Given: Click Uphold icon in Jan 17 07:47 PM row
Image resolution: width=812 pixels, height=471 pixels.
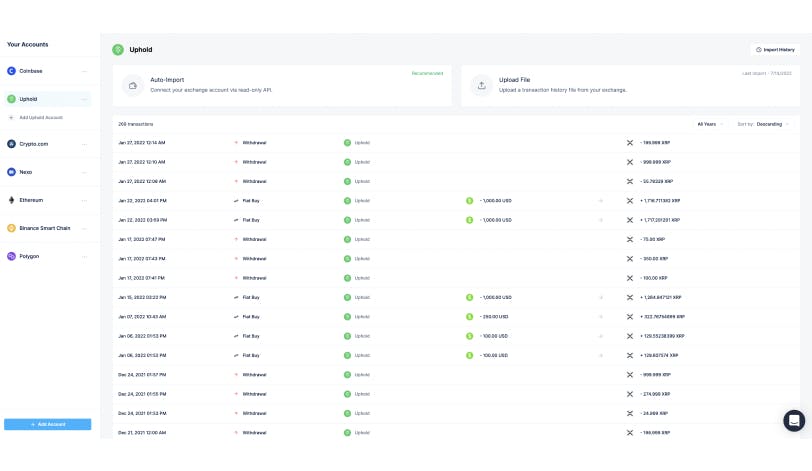Looking at the screenshot, I should 347,240.
